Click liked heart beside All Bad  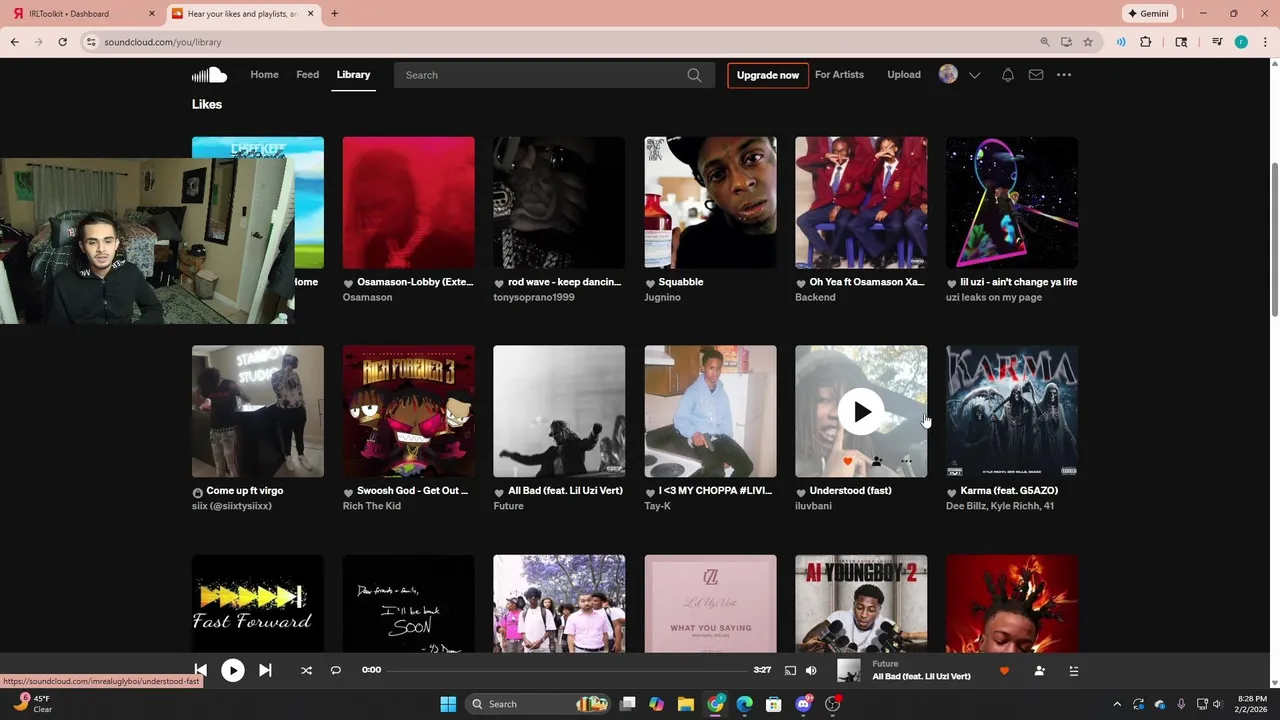click(x=499, y=492)
